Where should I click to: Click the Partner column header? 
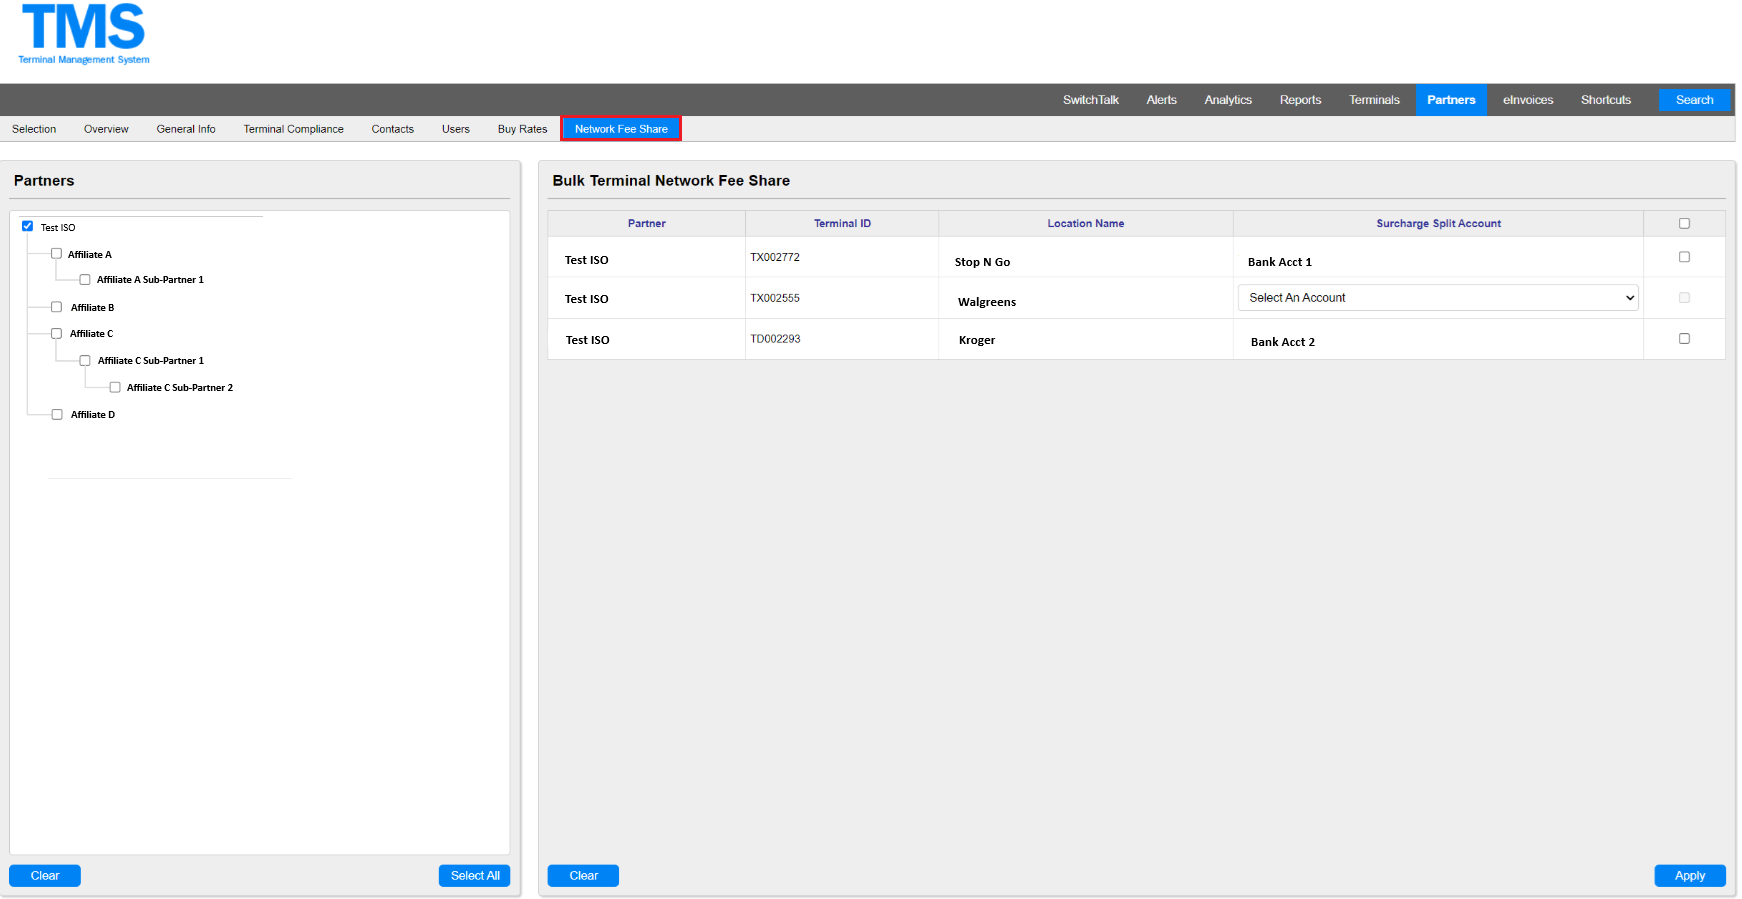tap(646, 224)
